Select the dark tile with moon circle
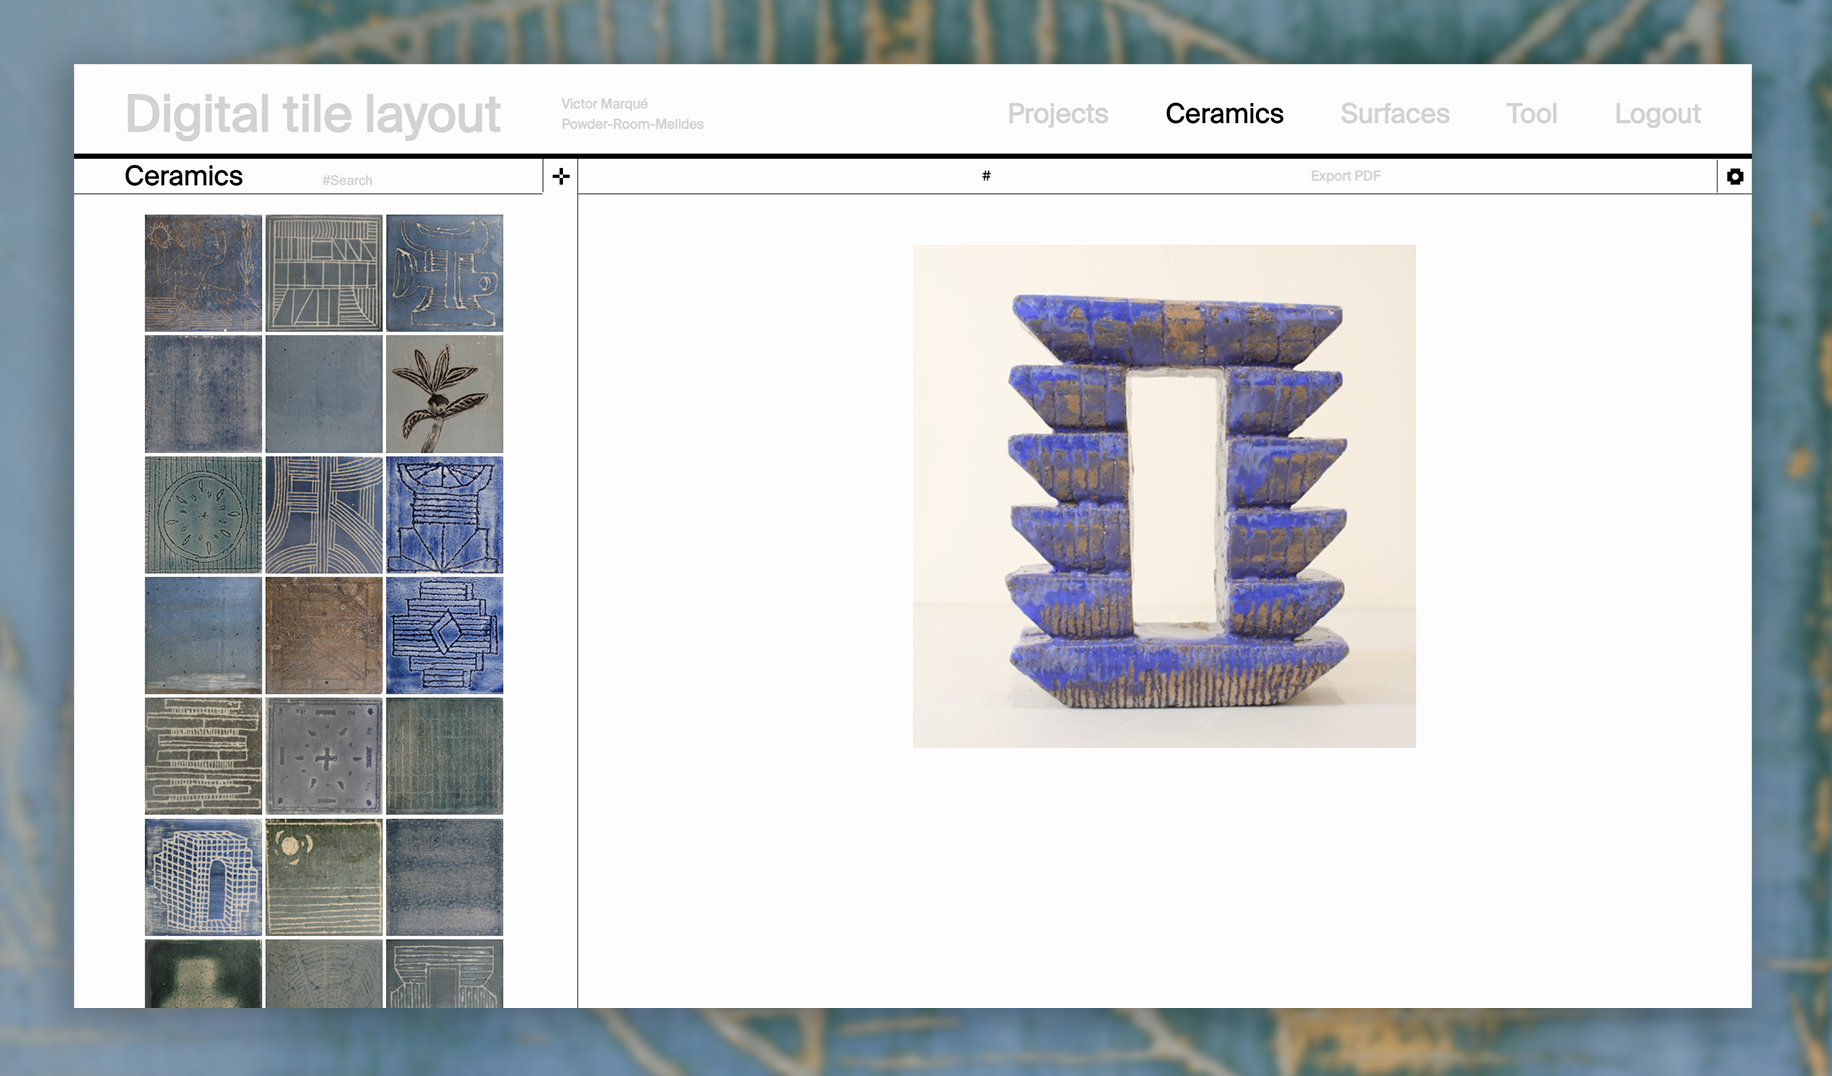 click(324, 877)
